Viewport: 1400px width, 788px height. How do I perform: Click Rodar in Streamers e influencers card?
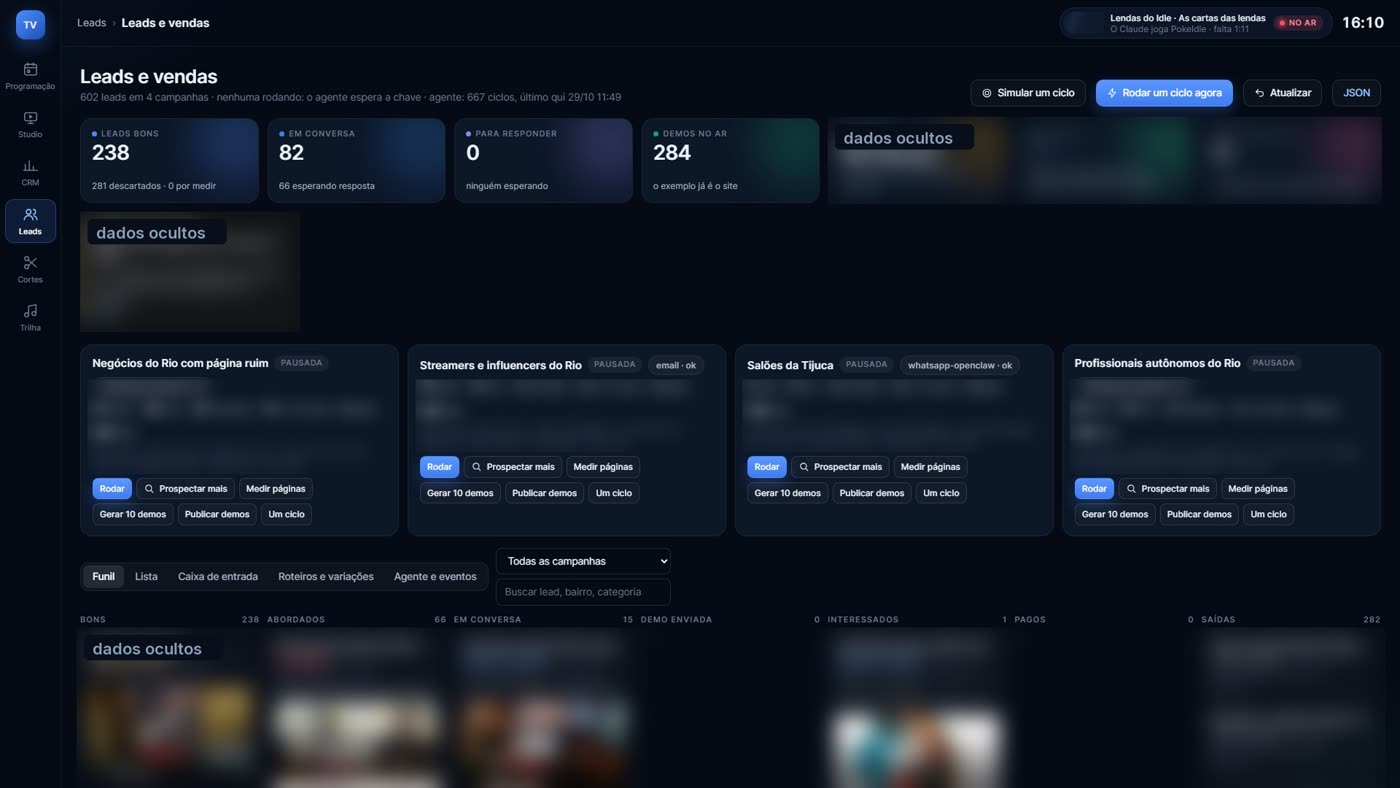point(440,467)
